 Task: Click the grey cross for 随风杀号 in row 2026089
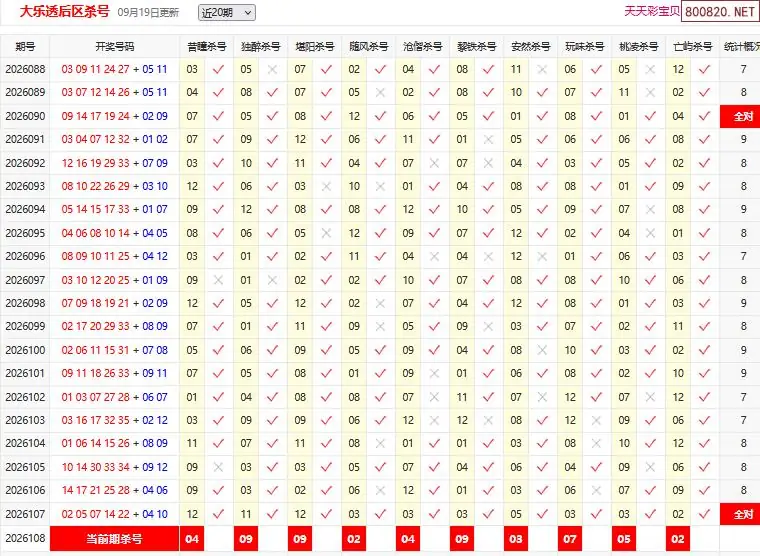[380, 92]
